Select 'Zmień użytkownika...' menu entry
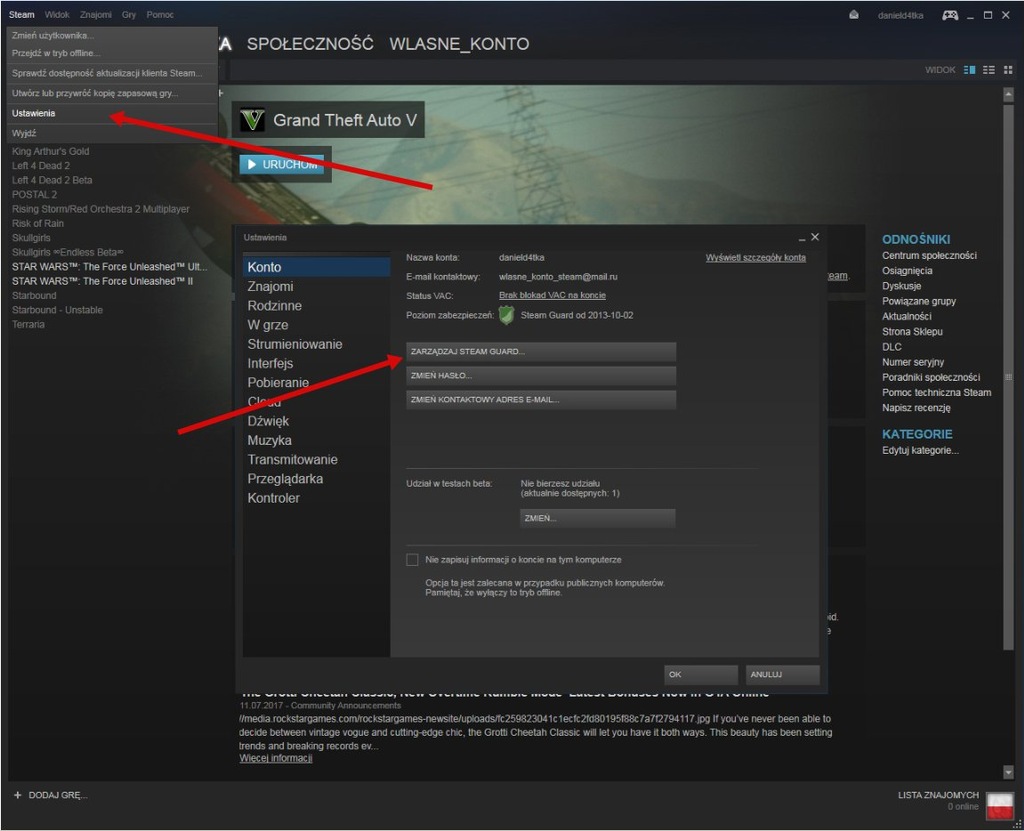Screen dimensions: 1024x831 pyautogui.click(x=112, y=35)
